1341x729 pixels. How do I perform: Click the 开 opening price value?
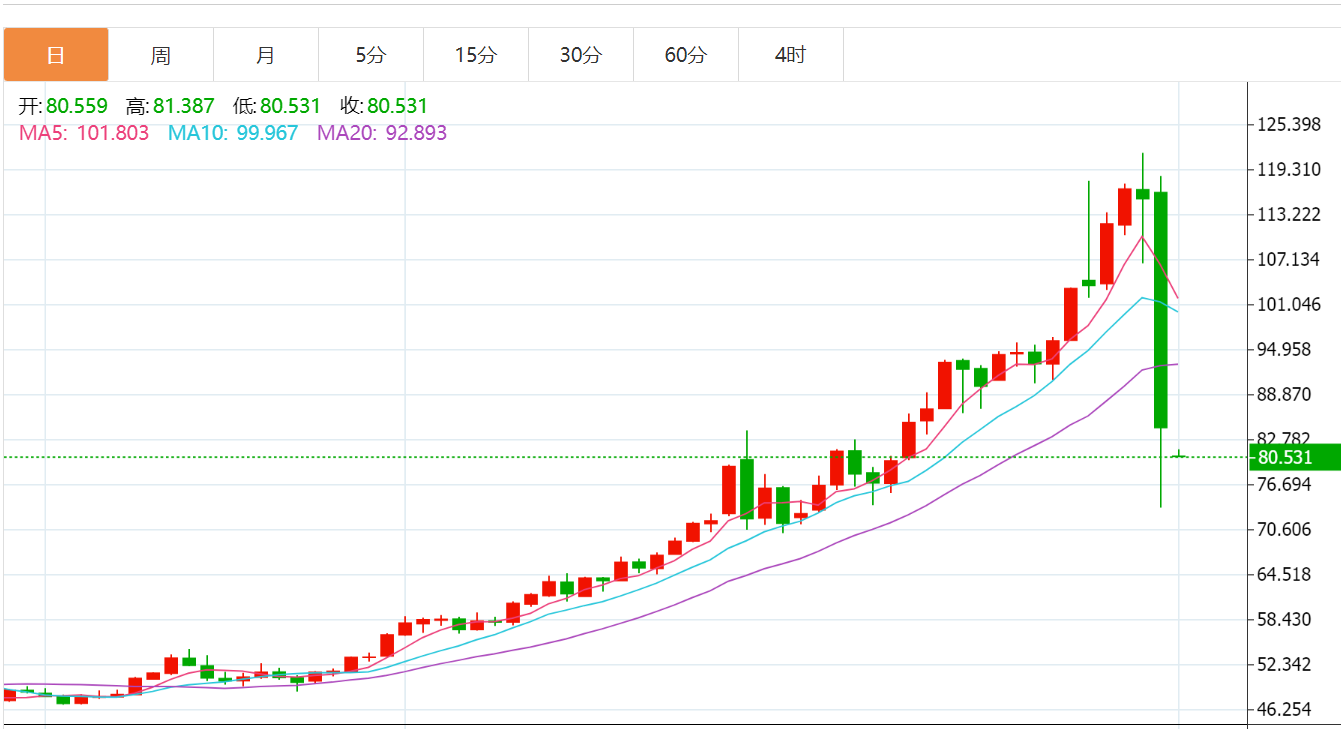pyautogui.click(x=76, y=106)
